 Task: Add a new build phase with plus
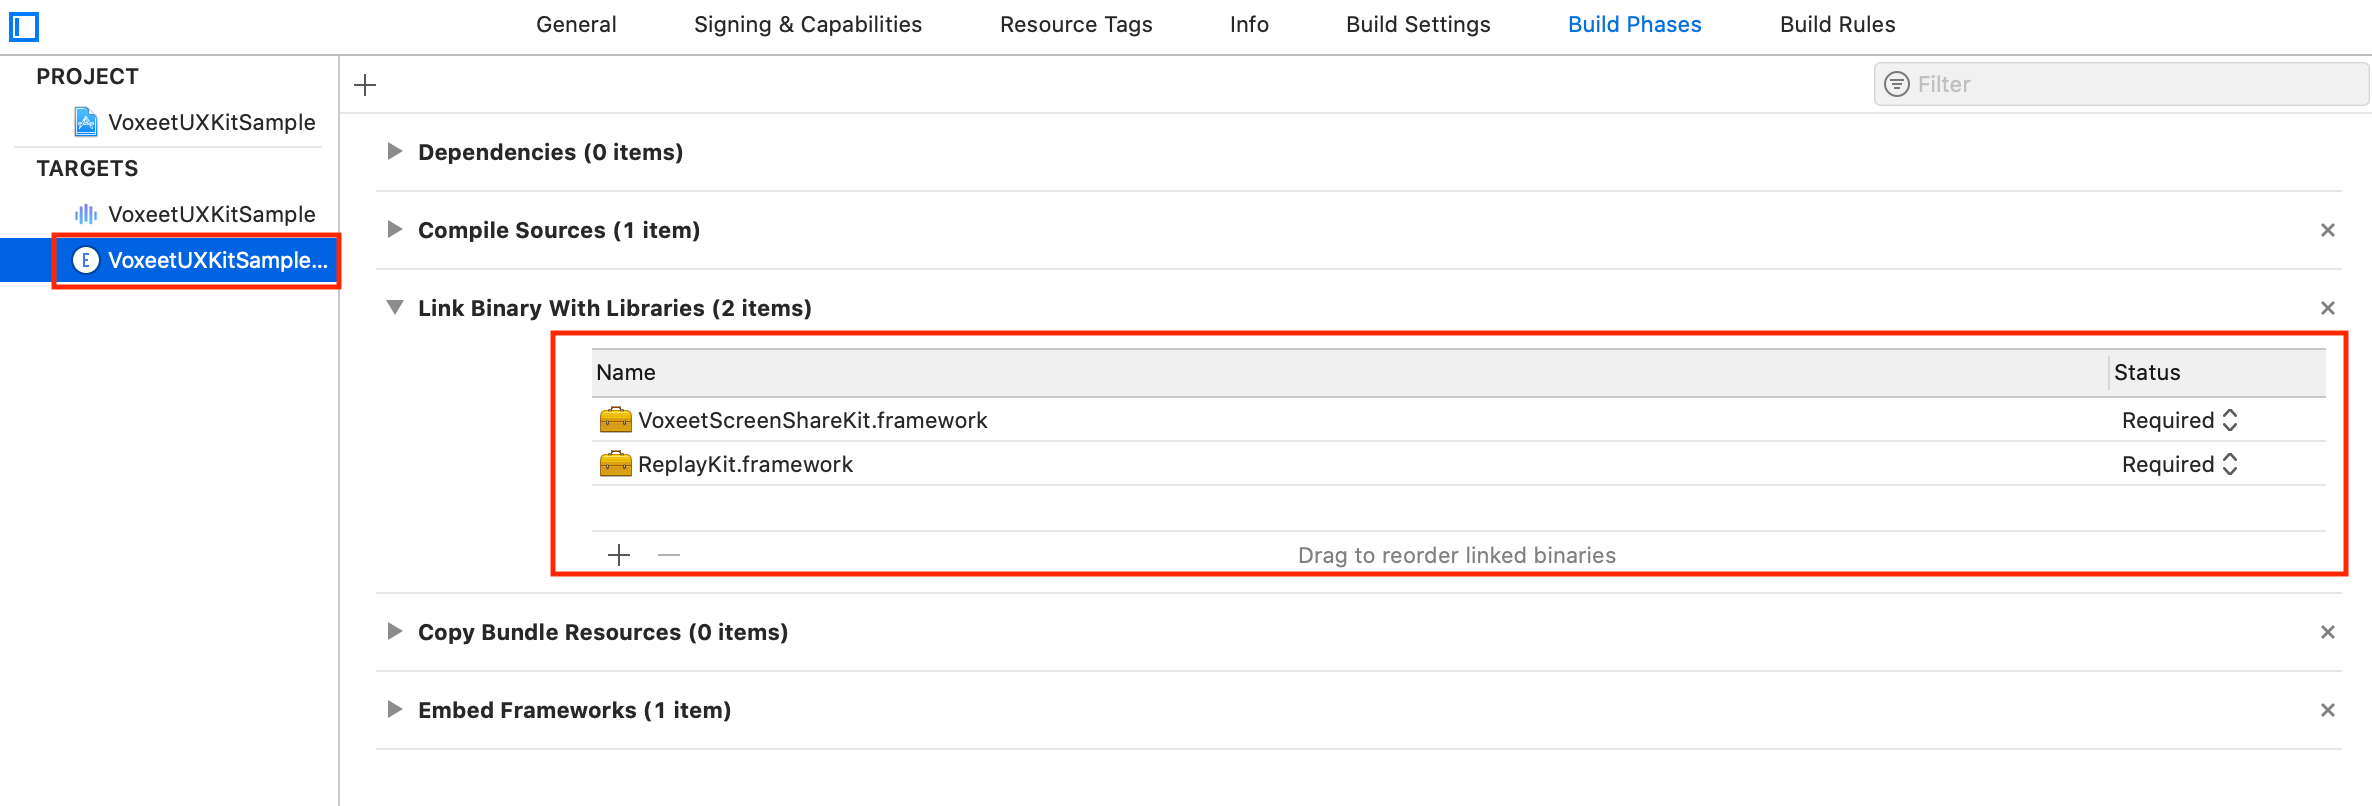[366, 85]
